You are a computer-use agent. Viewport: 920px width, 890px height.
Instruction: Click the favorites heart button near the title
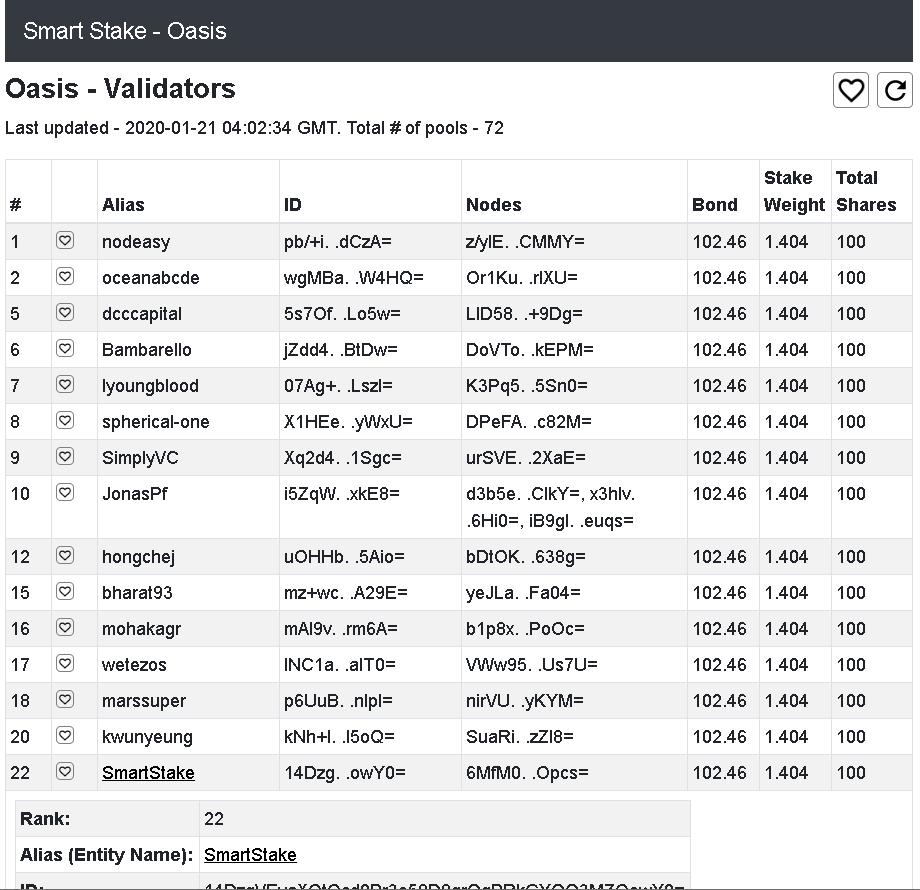coord(851,90)
